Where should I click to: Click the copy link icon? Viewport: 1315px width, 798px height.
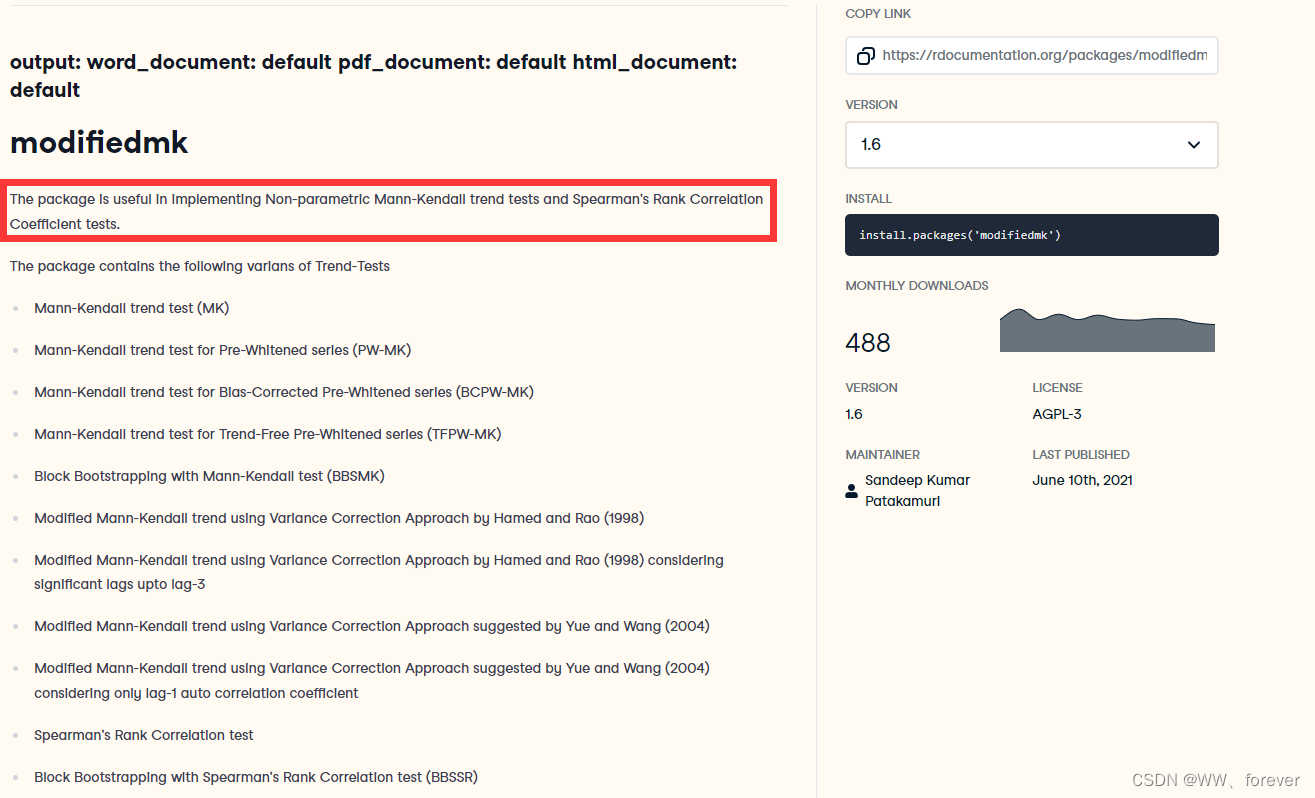[866, 56]
